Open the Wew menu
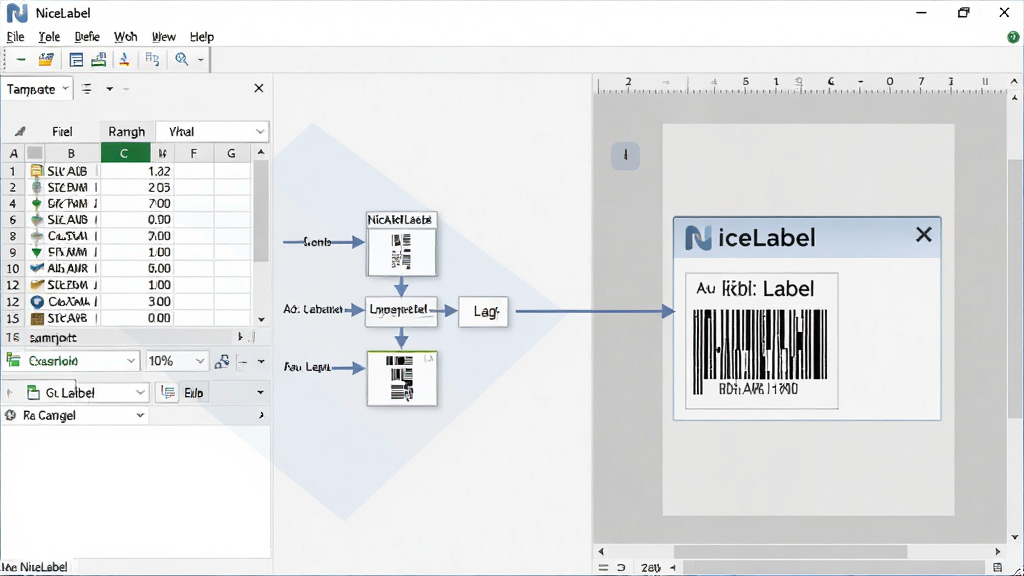 [x=164, y=37]
